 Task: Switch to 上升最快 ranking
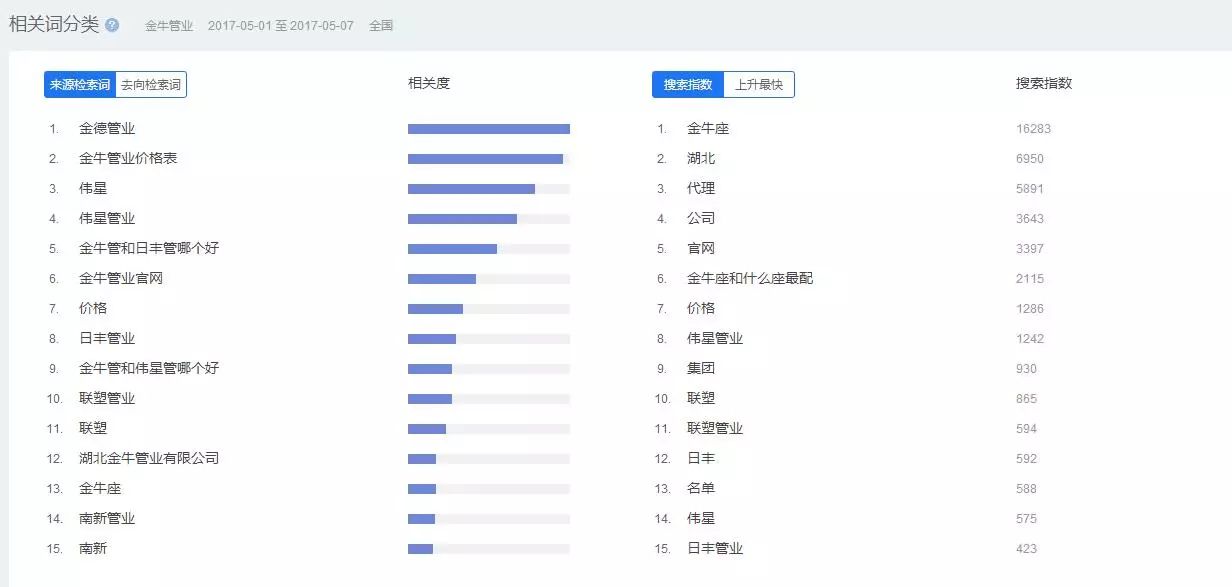pos(759,85)
